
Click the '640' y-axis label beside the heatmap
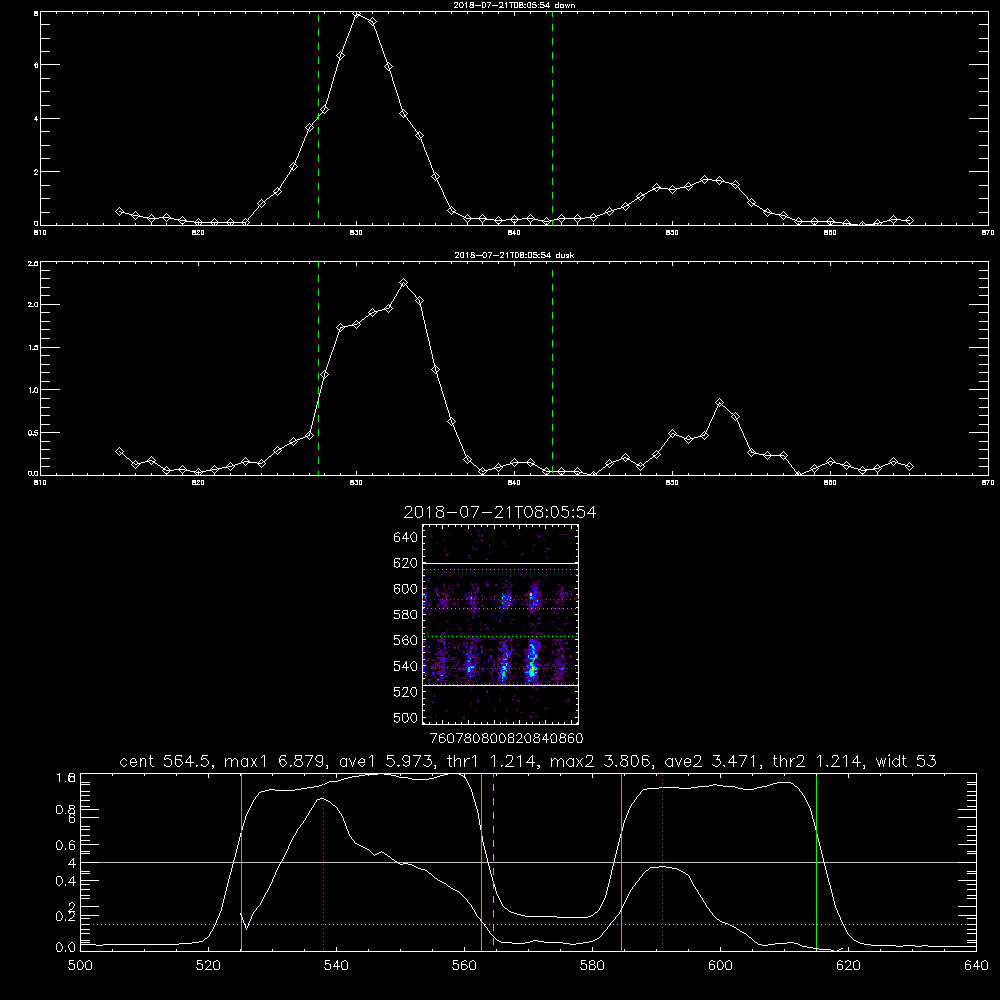(406, 537)
